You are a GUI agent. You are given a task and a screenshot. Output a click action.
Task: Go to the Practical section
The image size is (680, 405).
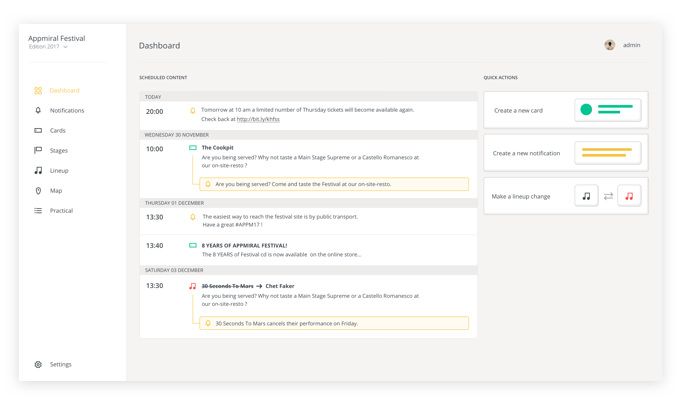(x=61, y=211)
